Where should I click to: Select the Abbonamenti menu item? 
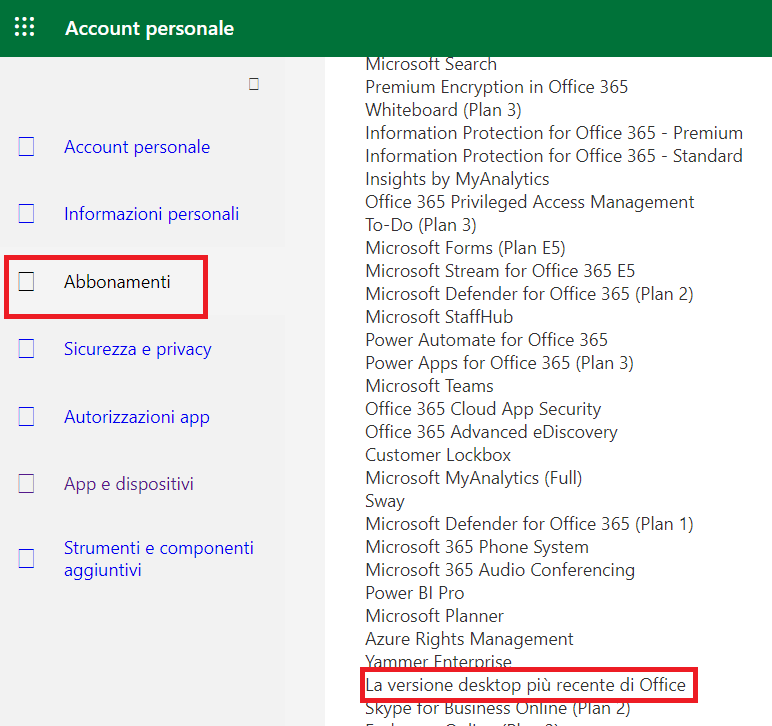click(x=117, y=282)
